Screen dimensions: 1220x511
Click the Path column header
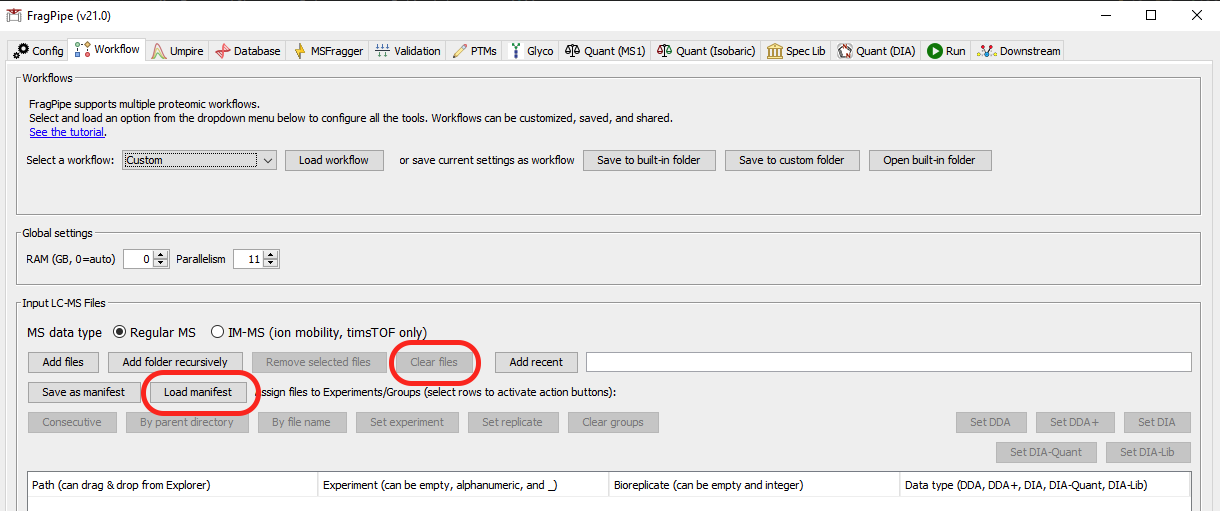173,485
